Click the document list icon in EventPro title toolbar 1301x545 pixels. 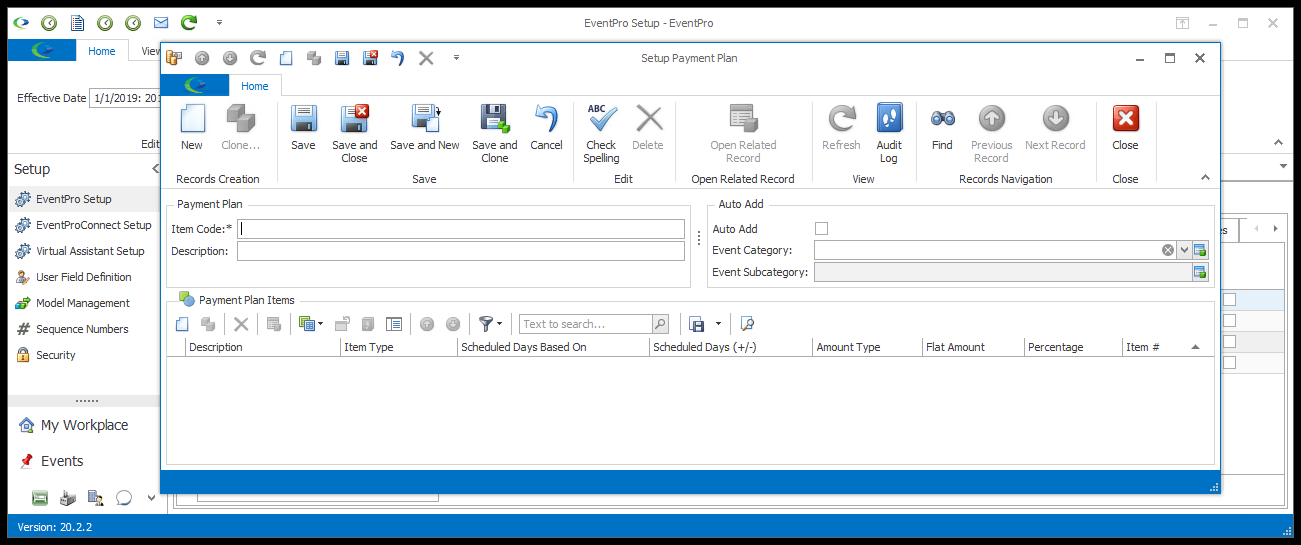76,22
